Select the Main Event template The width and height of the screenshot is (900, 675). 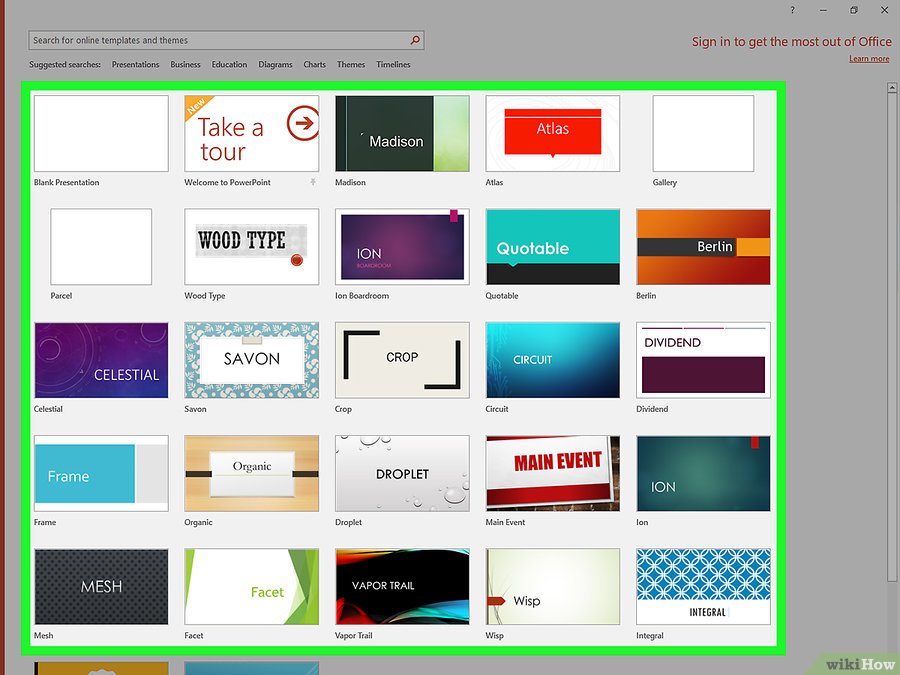pos(552,473)
